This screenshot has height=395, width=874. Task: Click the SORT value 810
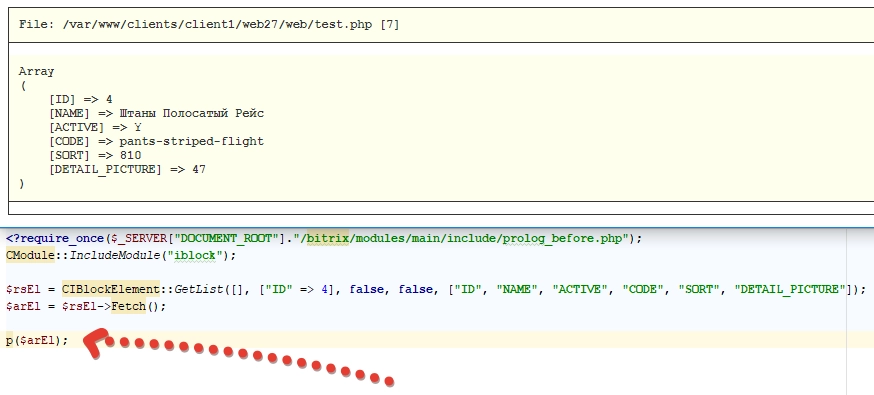click(x=130, y=155)
